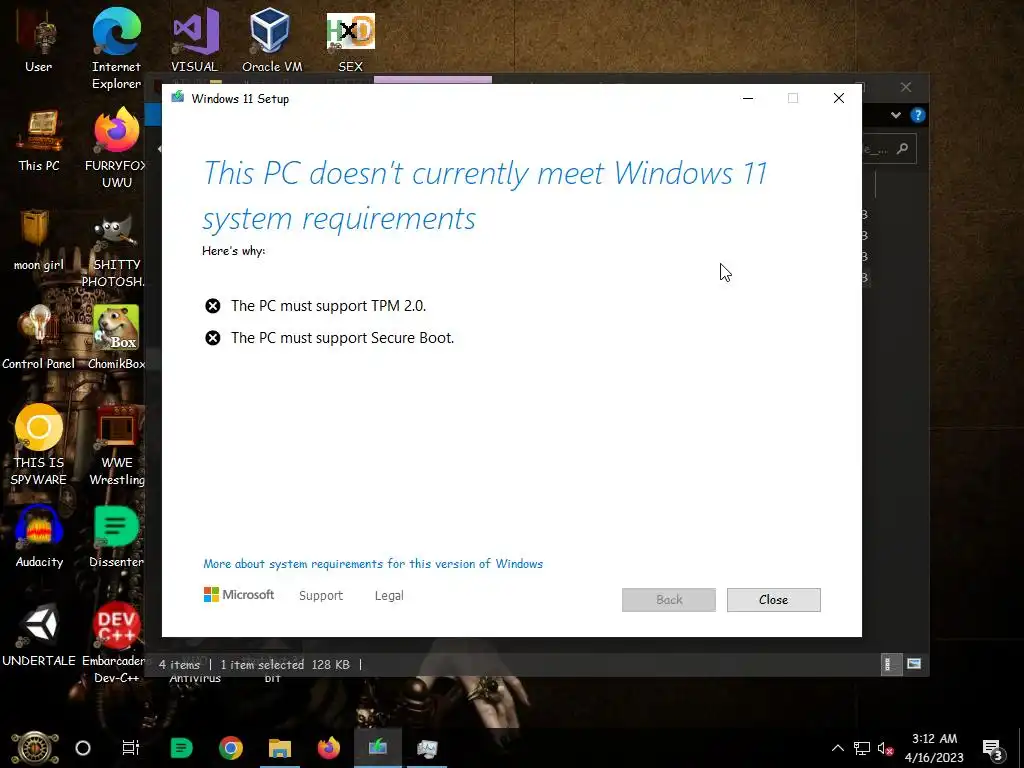Close the background Explorer window
This screenshot has width=1024, height=768.
click(906, 87)
